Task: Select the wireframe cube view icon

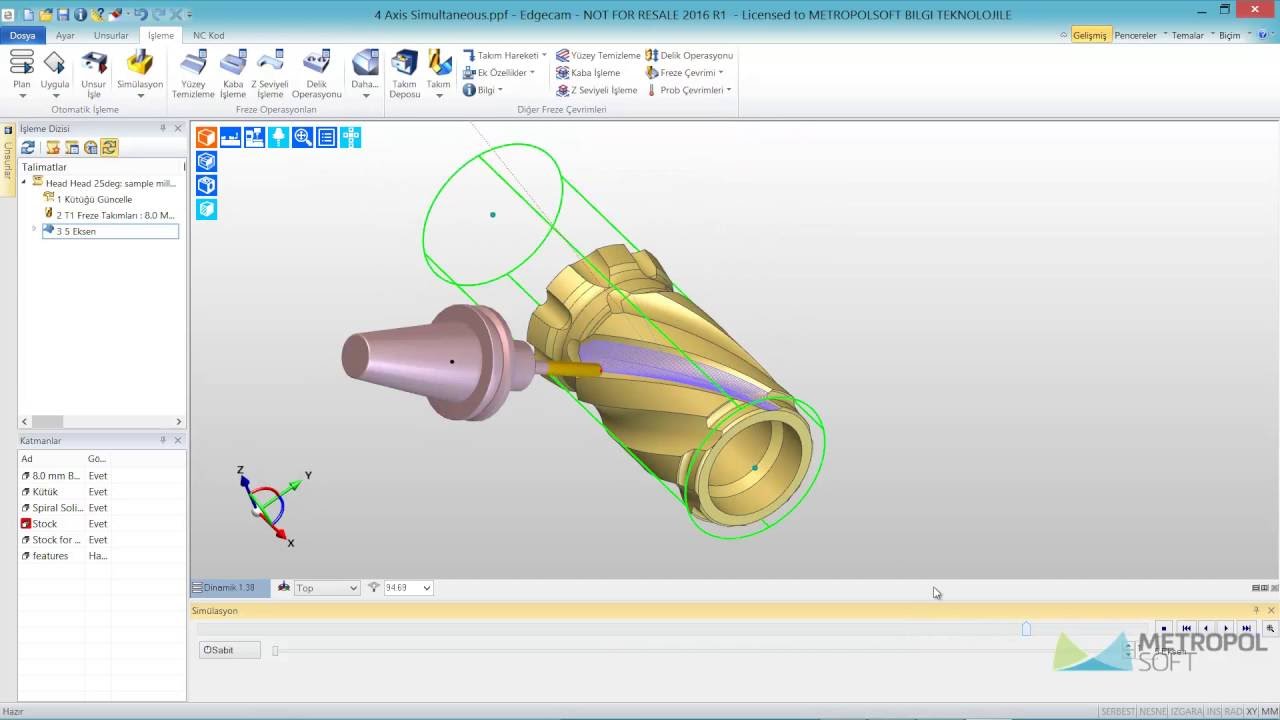Action: click(x=206, y=185)
